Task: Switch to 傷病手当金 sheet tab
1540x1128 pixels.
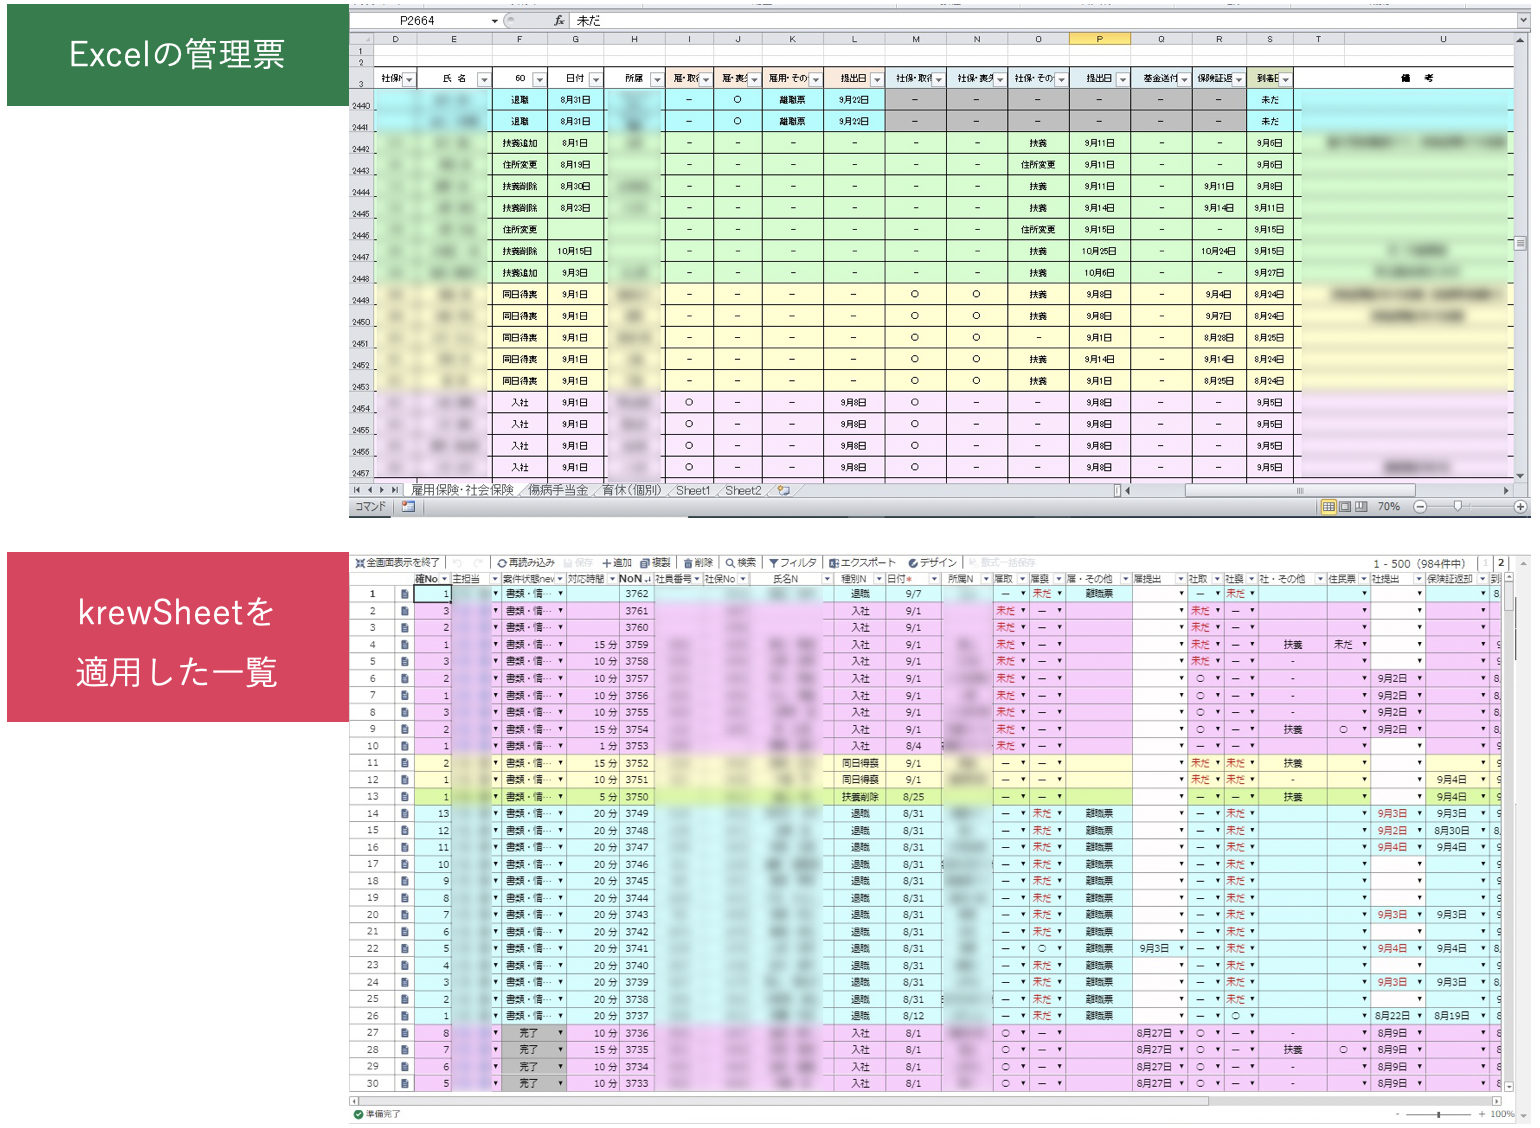Action: [558, 491]
